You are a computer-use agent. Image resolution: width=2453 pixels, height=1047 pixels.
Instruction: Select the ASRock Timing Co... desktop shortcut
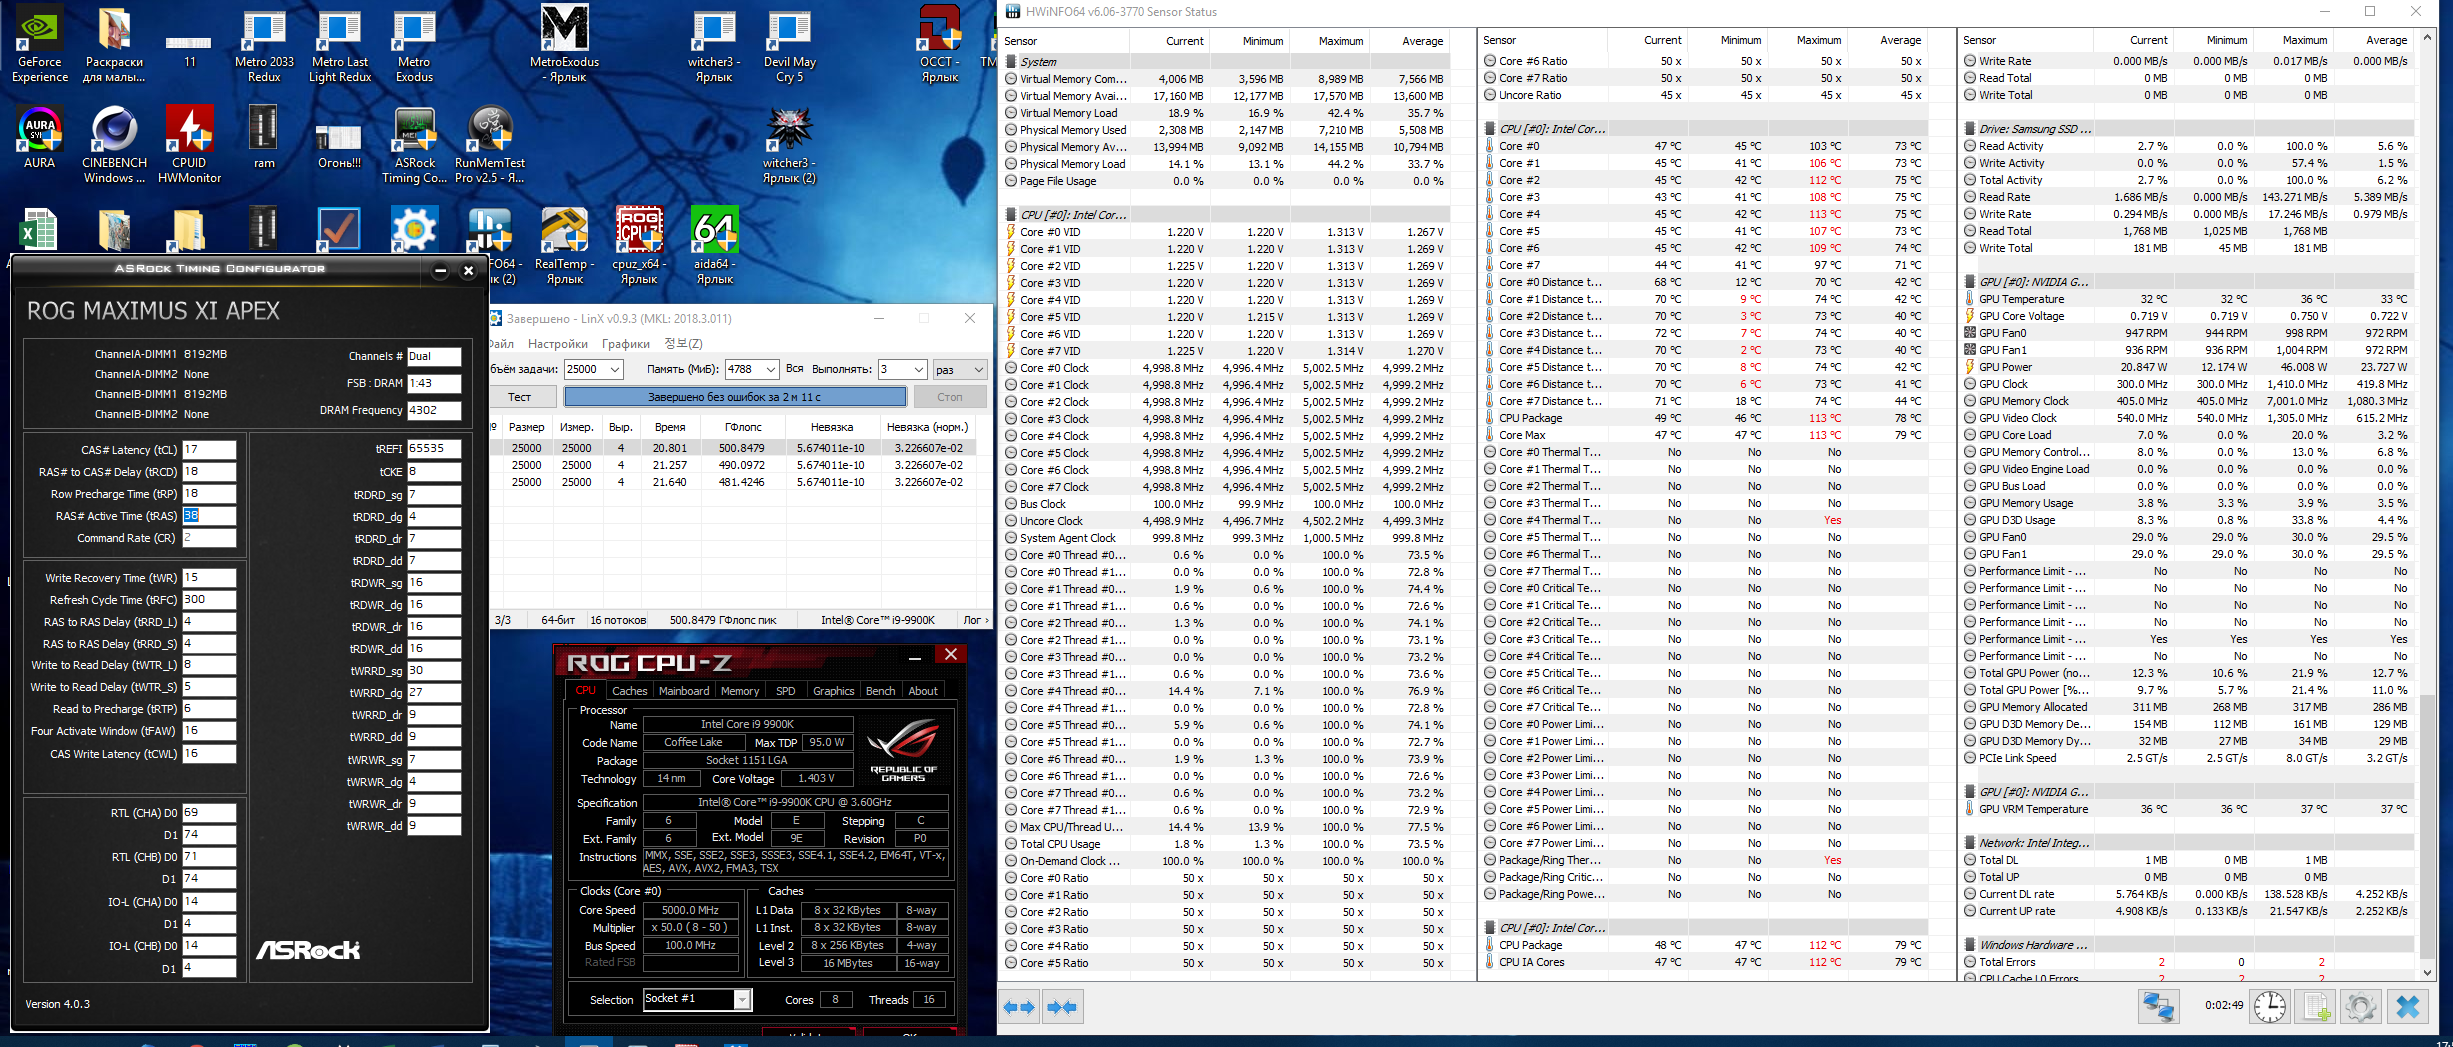click(414, 145)
